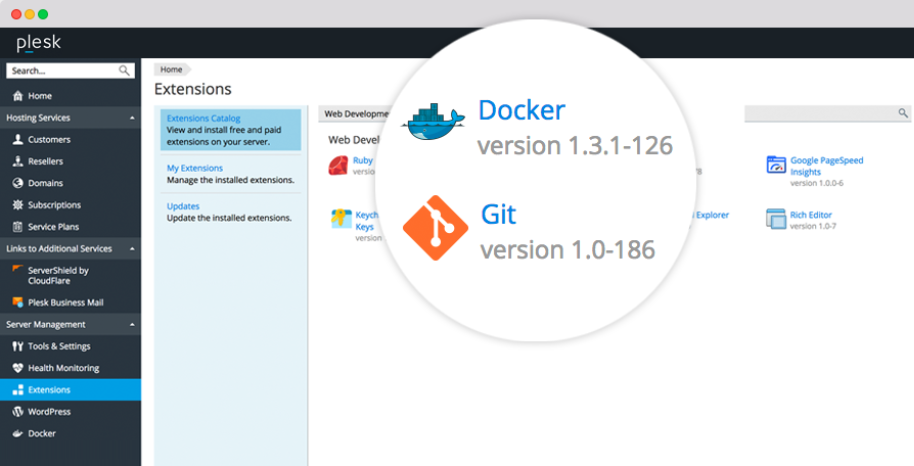
Task: Open Health Monitoring
Action: click(x=64, y=368)
